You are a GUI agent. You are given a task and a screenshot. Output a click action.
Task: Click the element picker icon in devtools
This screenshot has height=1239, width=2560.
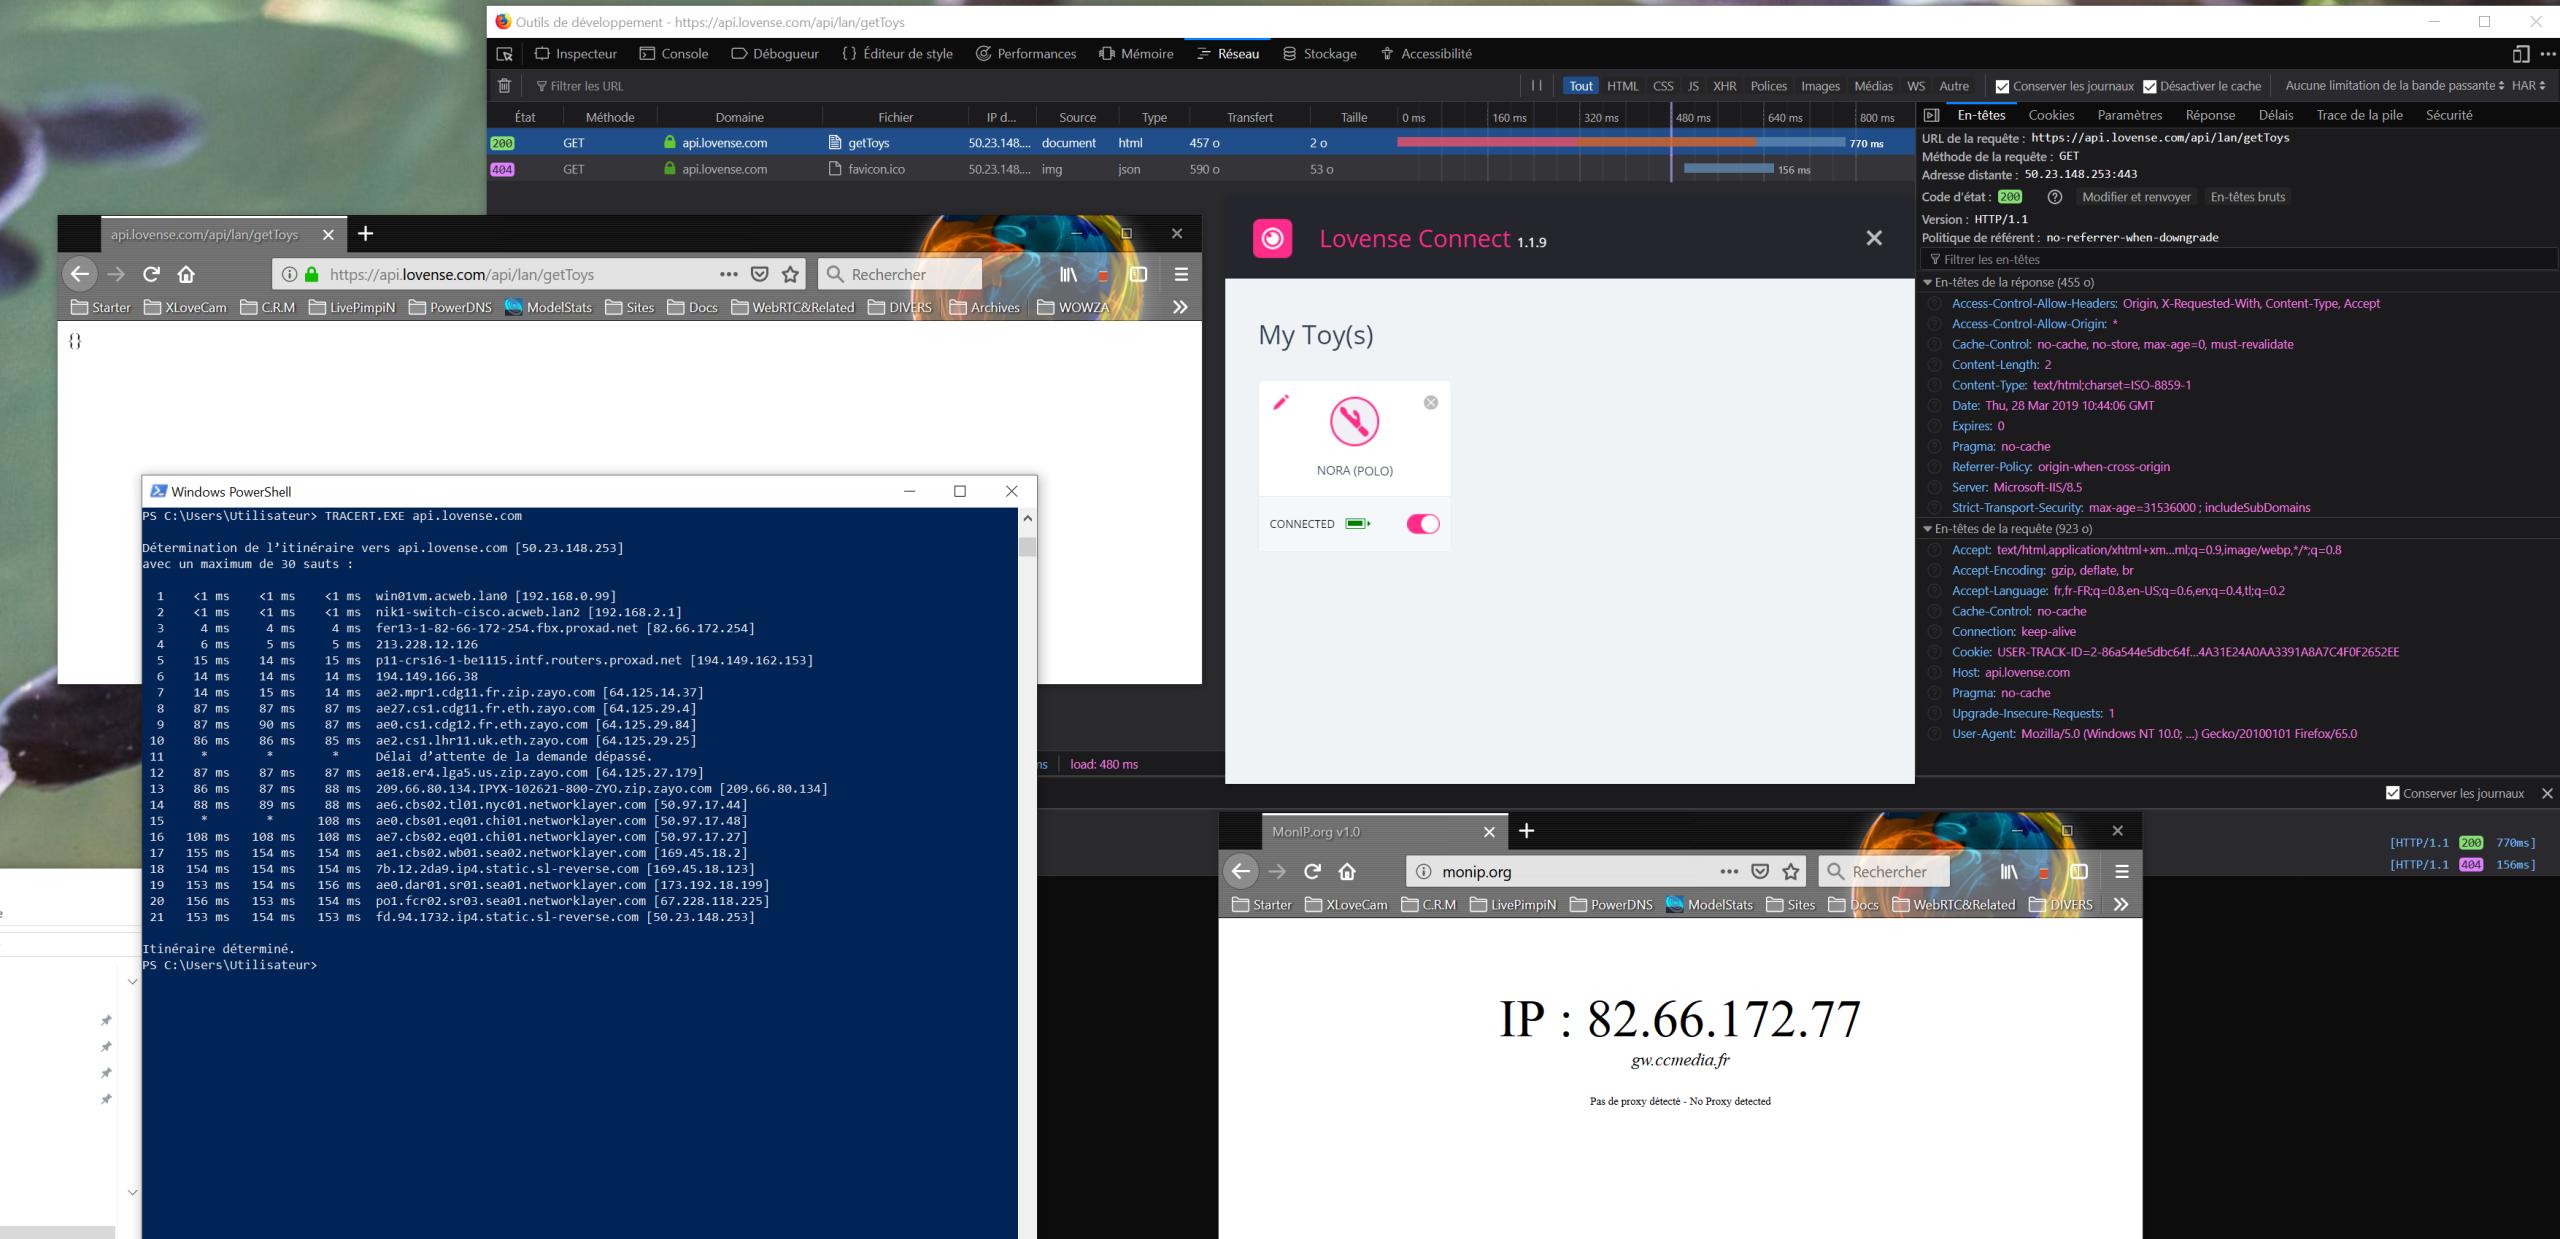[505, 54]
